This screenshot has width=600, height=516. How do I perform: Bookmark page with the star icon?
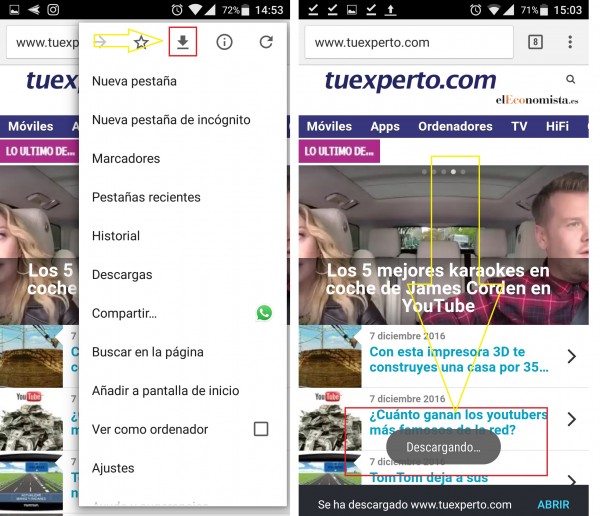(142, 42)
